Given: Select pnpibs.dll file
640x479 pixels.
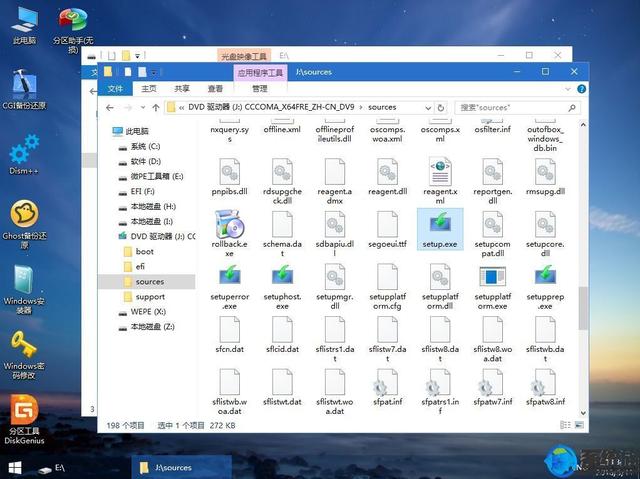Looking at the screenshot, I should click(229, 176).
